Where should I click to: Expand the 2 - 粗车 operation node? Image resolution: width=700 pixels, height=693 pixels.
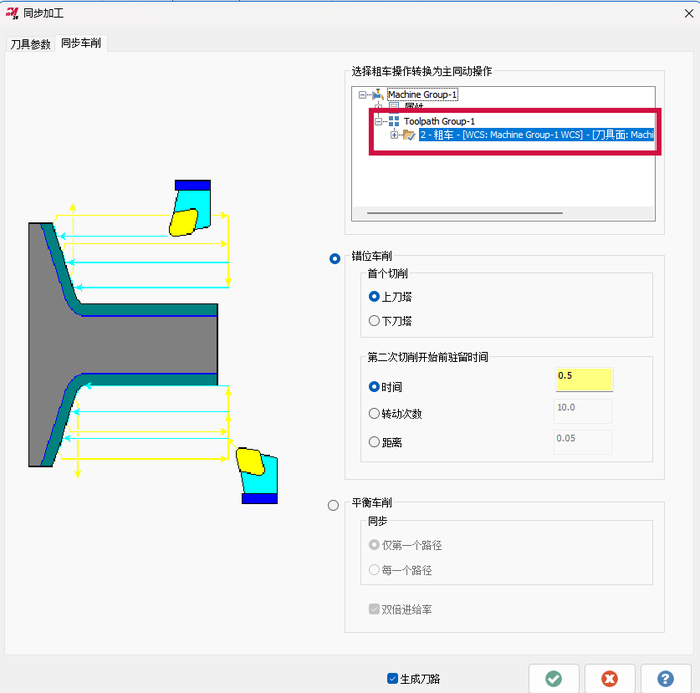395,135
